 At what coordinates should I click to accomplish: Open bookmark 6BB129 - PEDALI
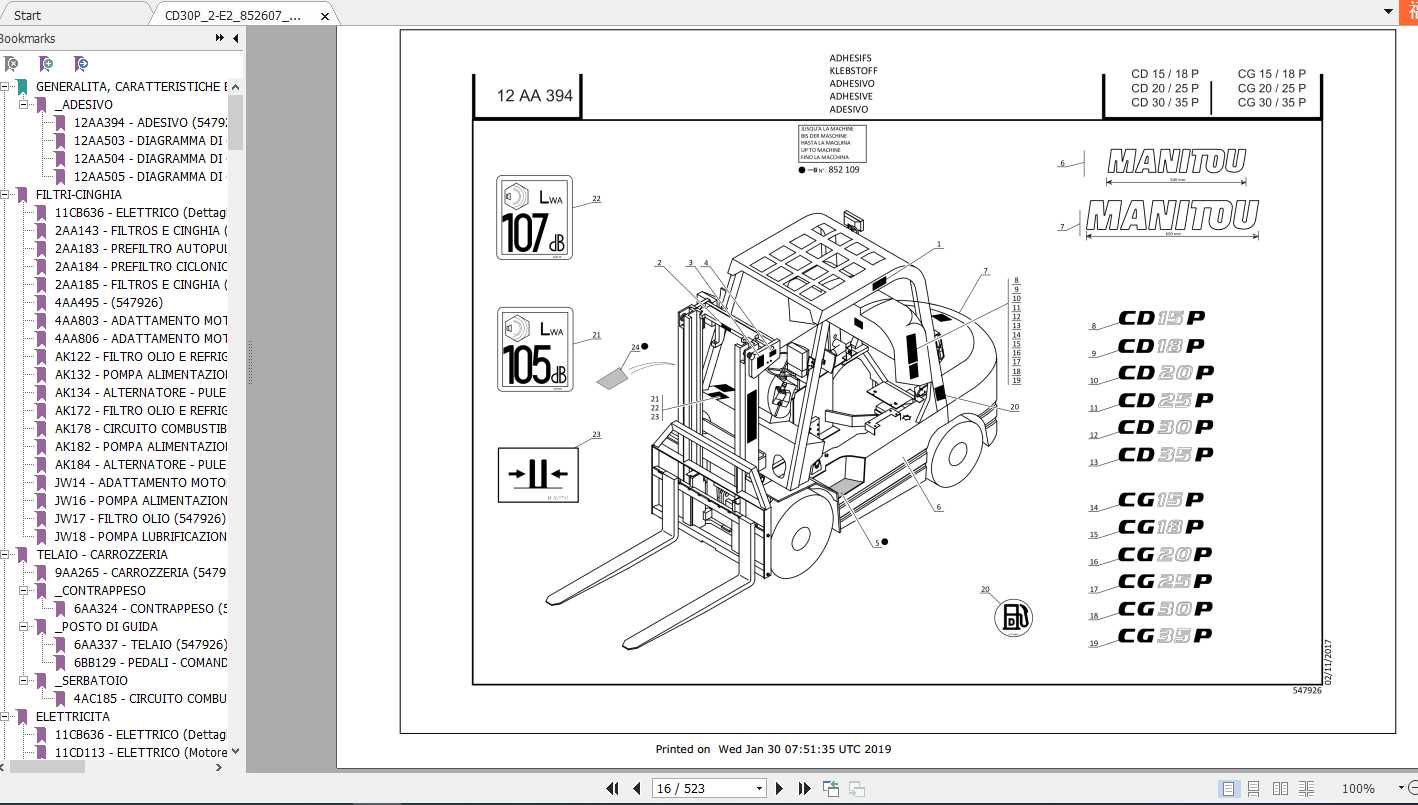(151, 663)
